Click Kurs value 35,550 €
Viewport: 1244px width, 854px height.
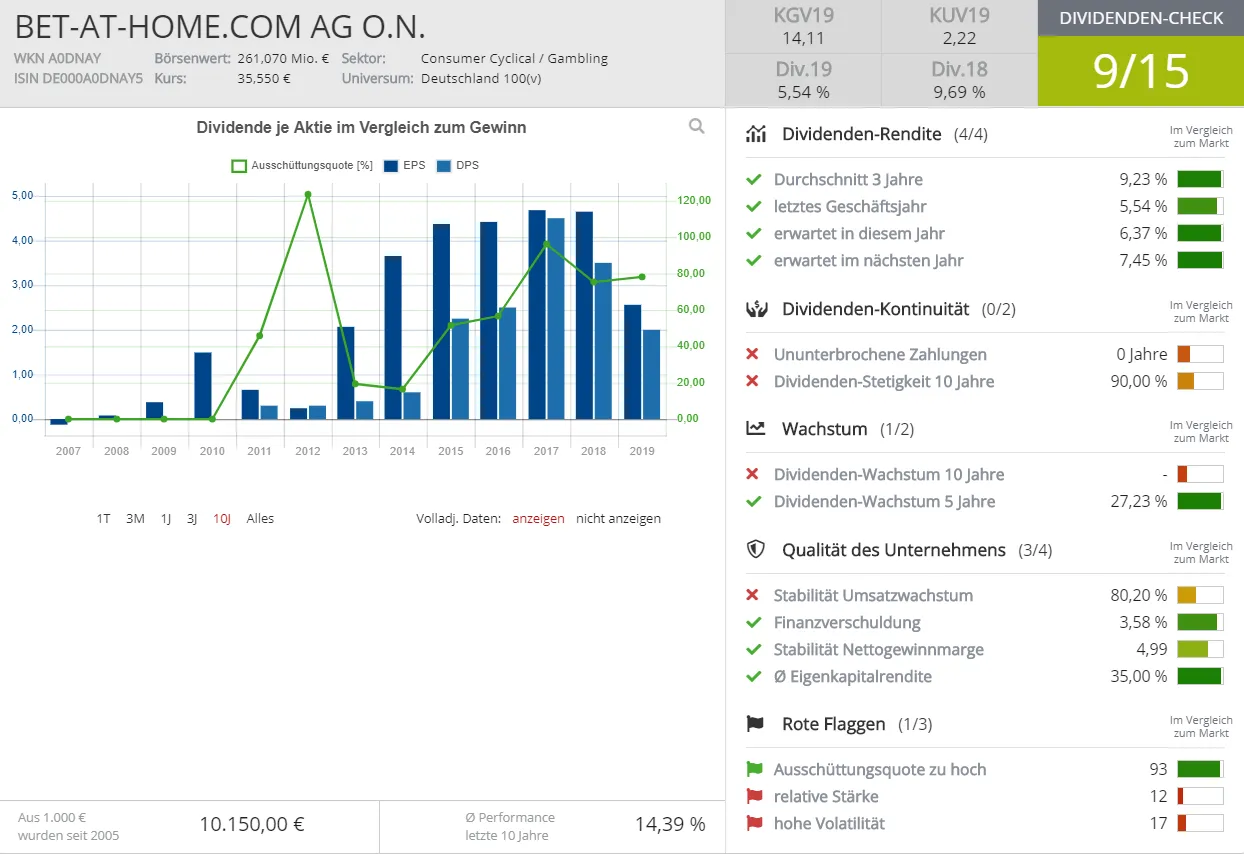[264, 78]
